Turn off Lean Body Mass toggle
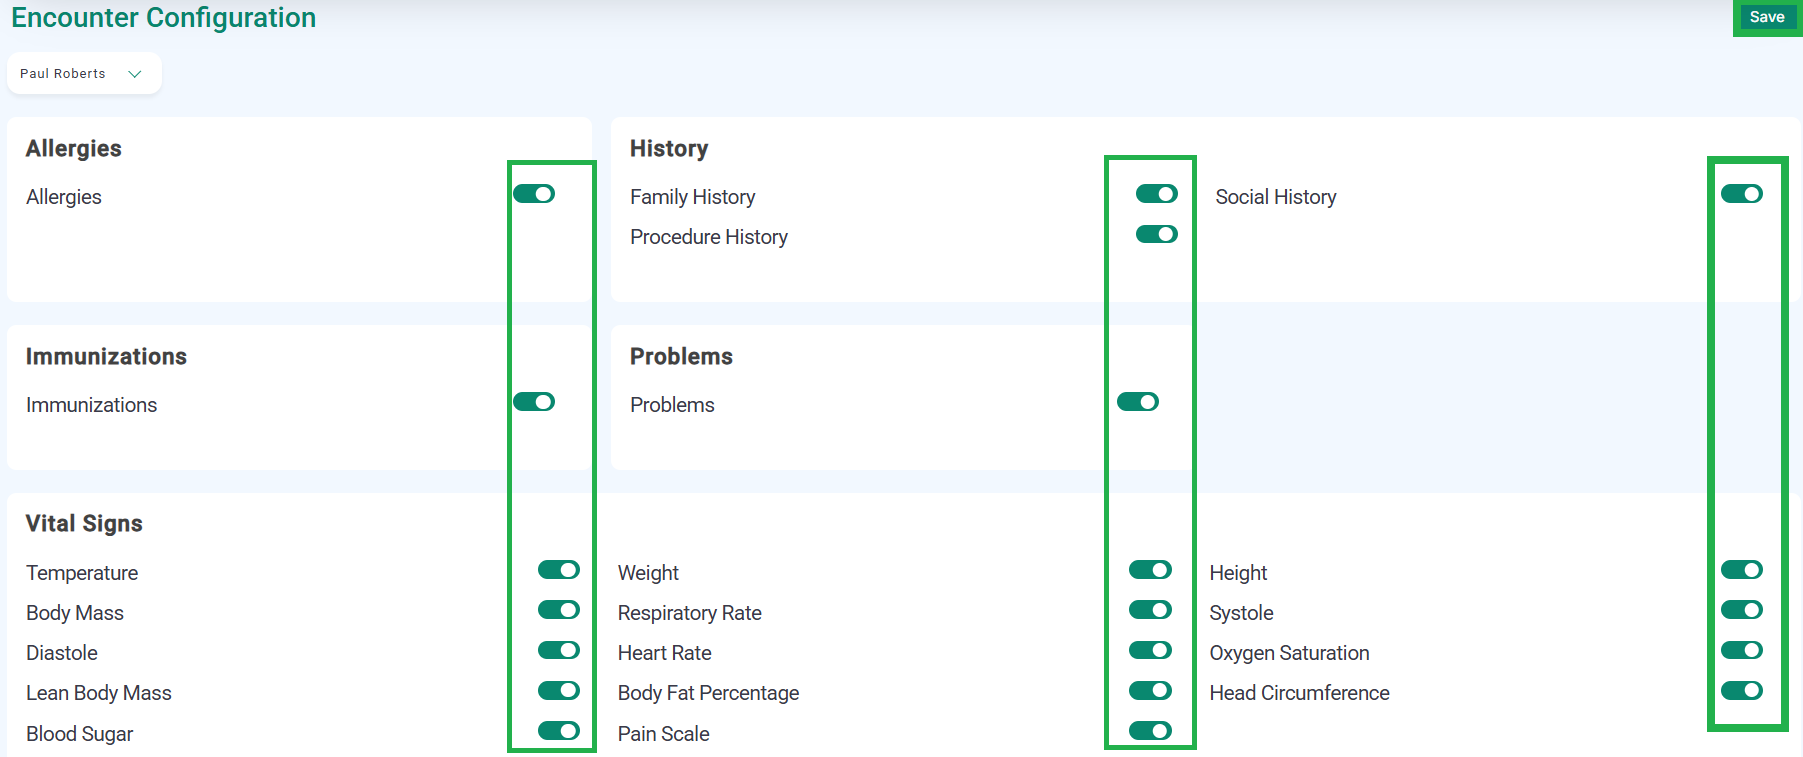This screenshot has width=1803, height=757. coord(559,690)
